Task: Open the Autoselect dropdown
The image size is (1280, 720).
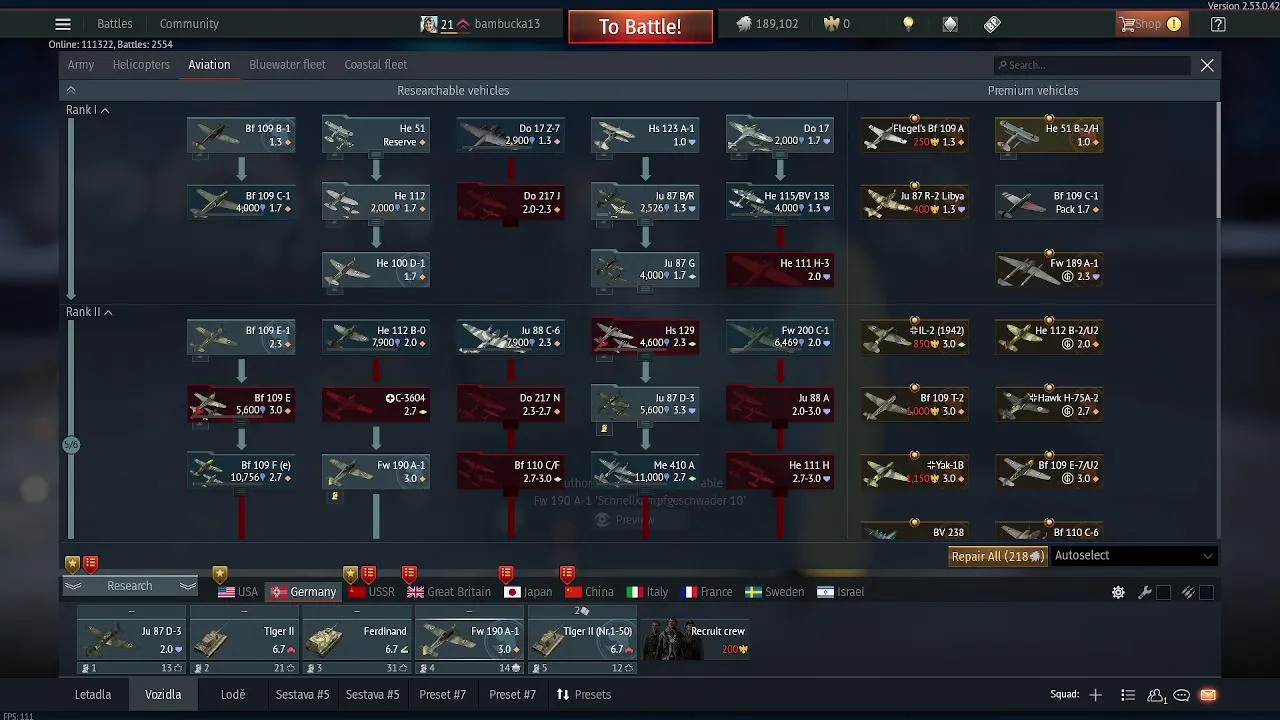Action: tap(1134, 556)
